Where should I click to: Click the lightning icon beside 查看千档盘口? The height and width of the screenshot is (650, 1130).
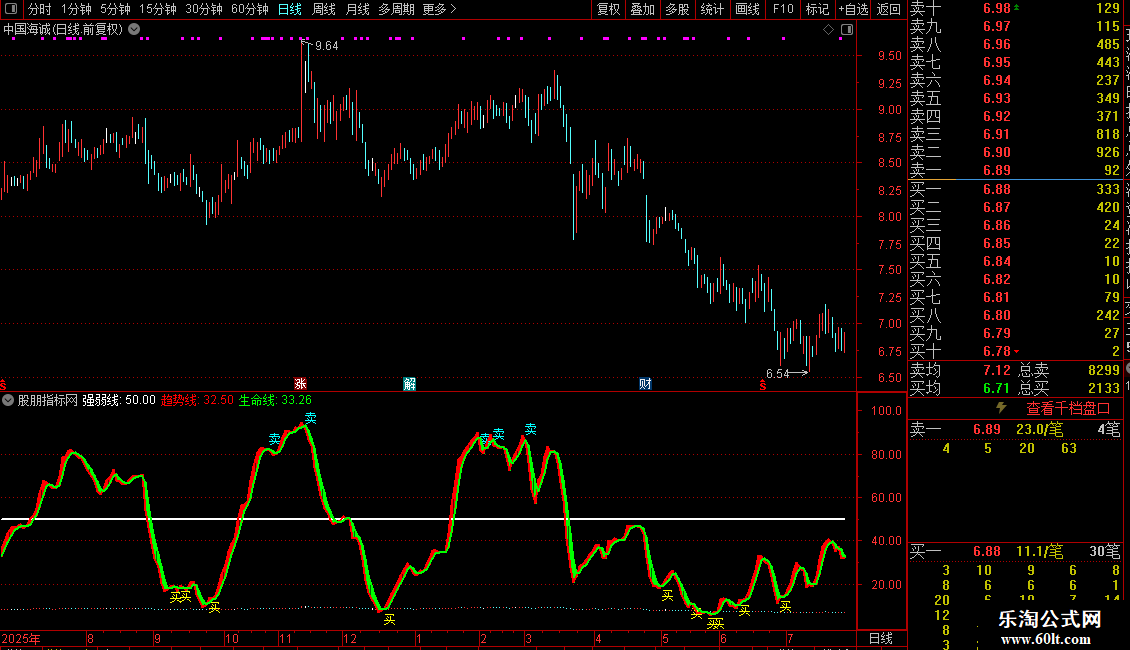point(1001,408)
